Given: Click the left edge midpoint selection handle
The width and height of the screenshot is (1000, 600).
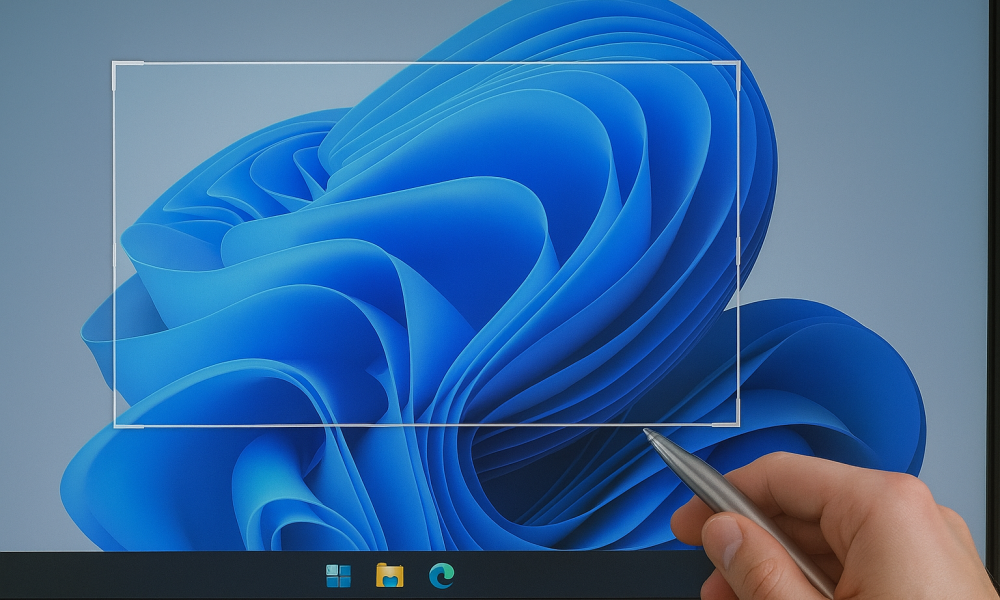Looking at the screenshot, I should 114,245.
